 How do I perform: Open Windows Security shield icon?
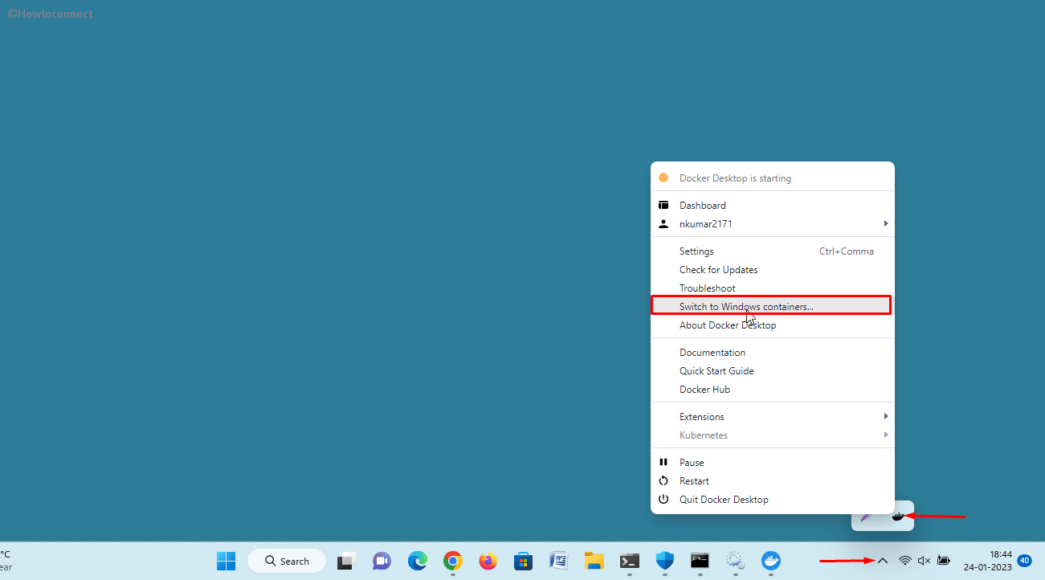click(664, 561)
